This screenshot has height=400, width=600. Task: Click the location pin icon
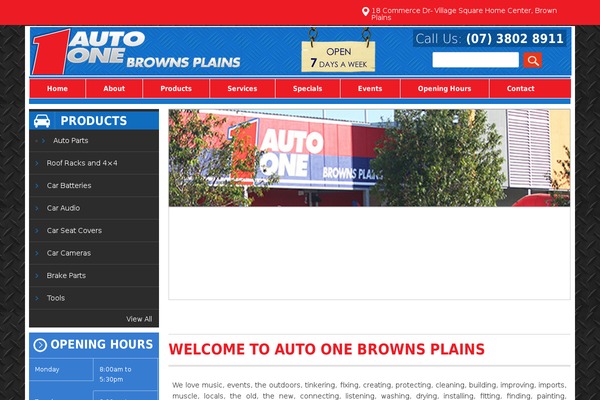point(366,12)
